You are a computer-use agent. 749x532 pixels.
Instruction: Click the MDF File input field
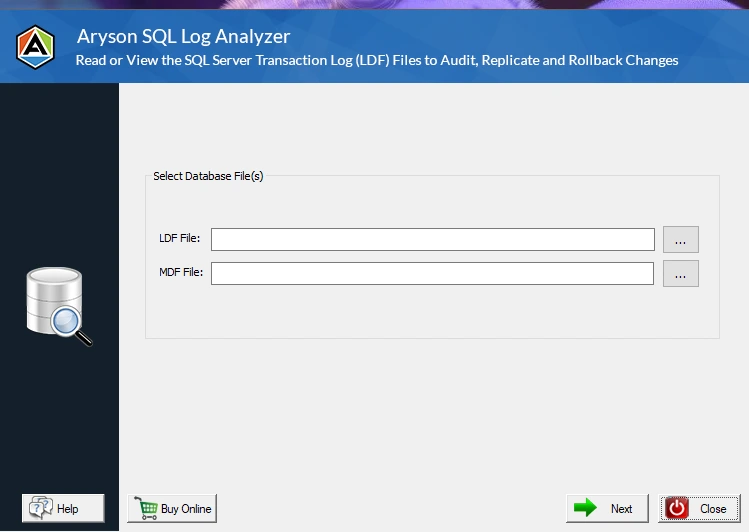click(432, 273)
